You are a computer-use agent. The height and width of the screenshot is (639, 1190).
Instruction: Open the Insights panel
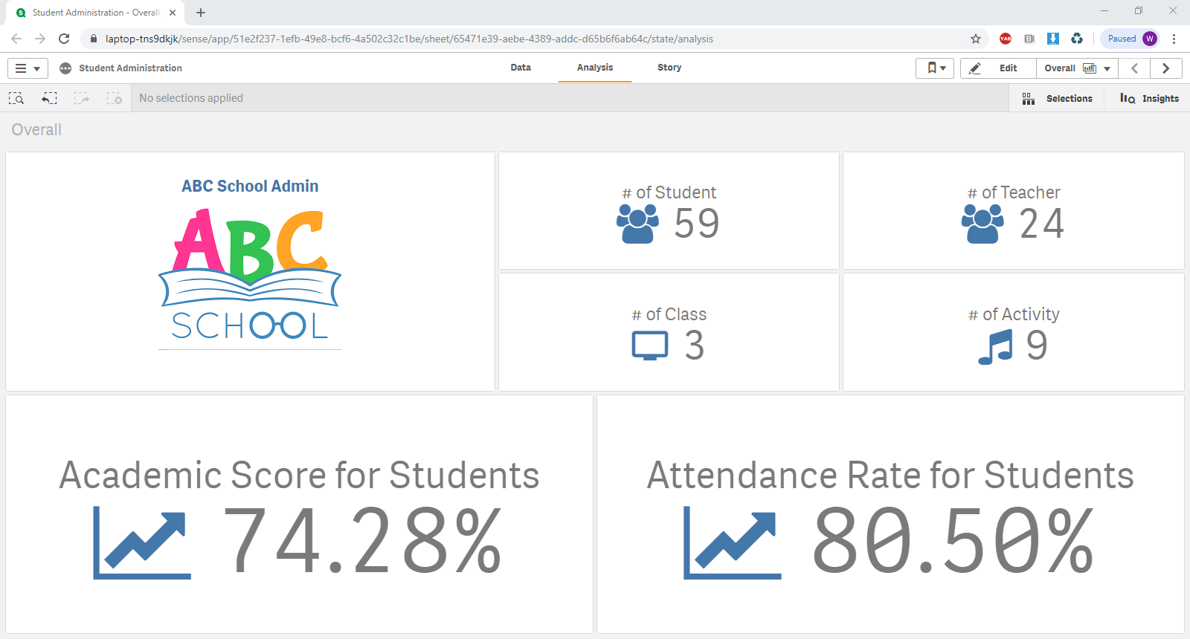(x=1149, y=98)
